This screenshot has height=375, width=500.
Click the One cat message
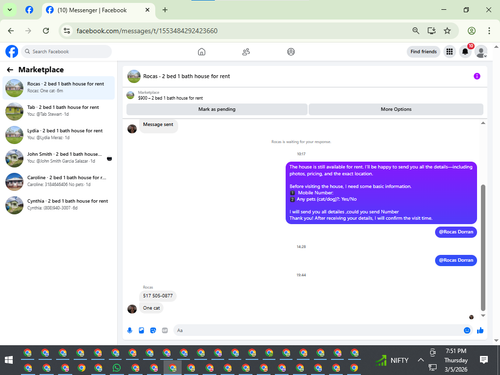point(151,308)
